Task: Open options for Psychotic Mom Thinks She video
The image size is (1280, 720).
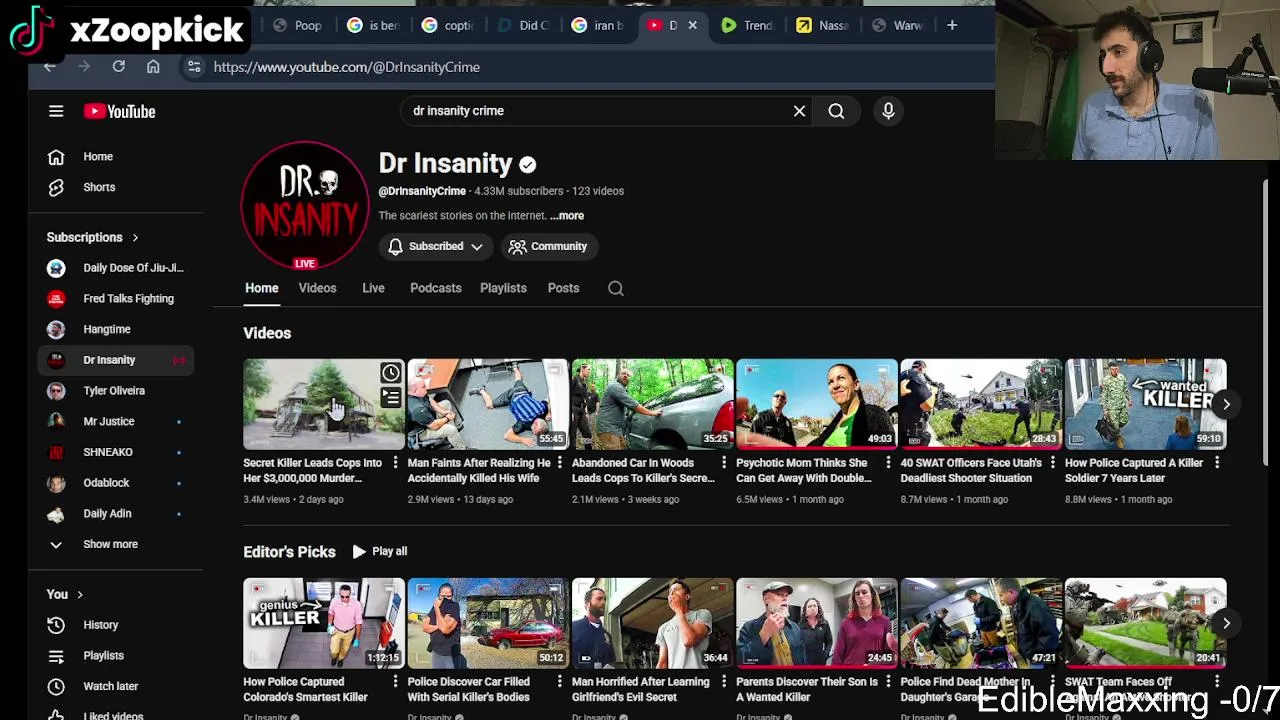Action: 888,463
